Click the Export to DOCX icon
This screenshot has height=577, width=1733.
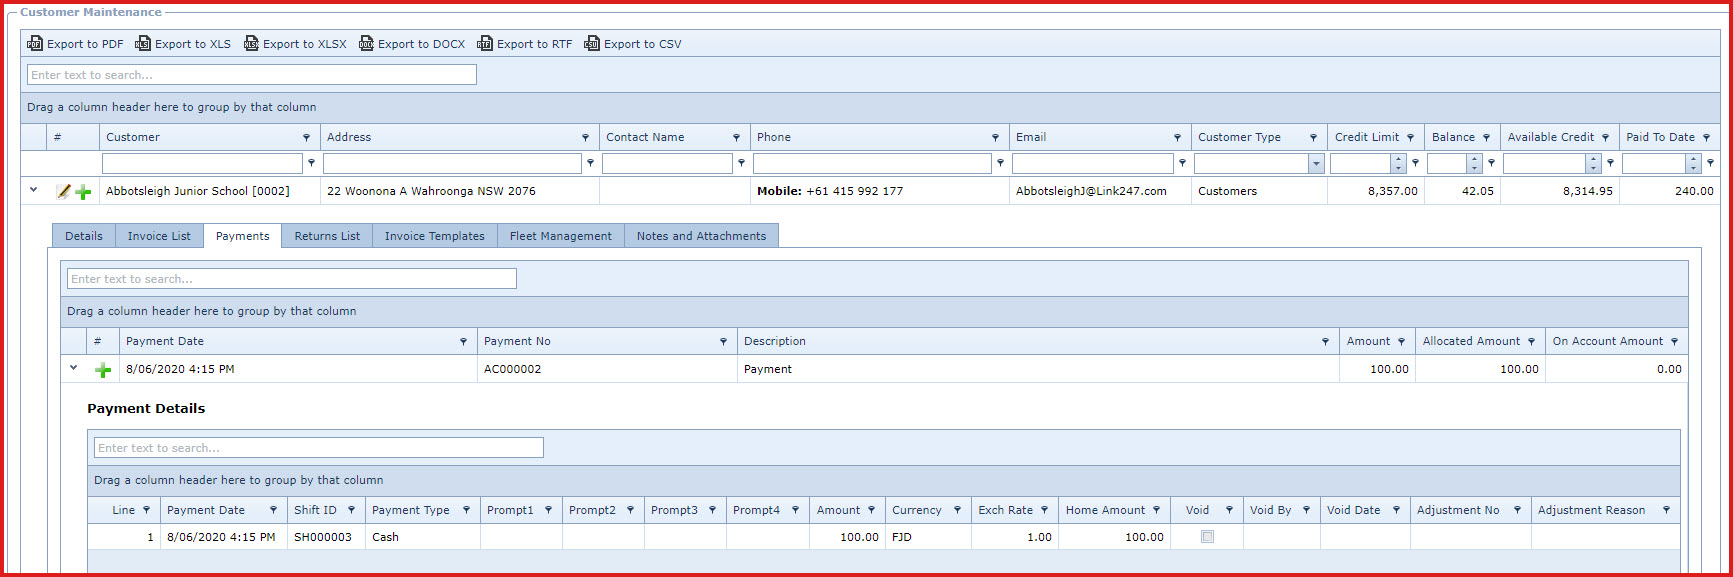click(x=367, y=44)
